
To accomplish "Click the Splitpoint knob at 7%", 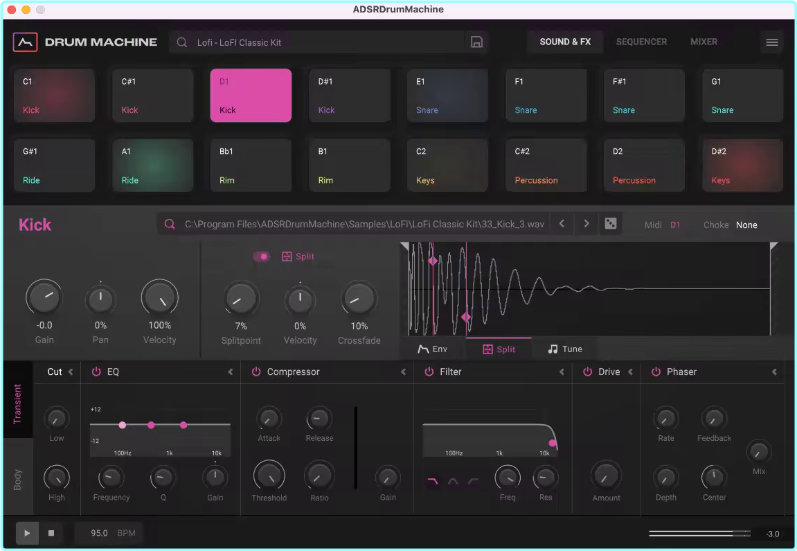I will (x=241, y=298).
